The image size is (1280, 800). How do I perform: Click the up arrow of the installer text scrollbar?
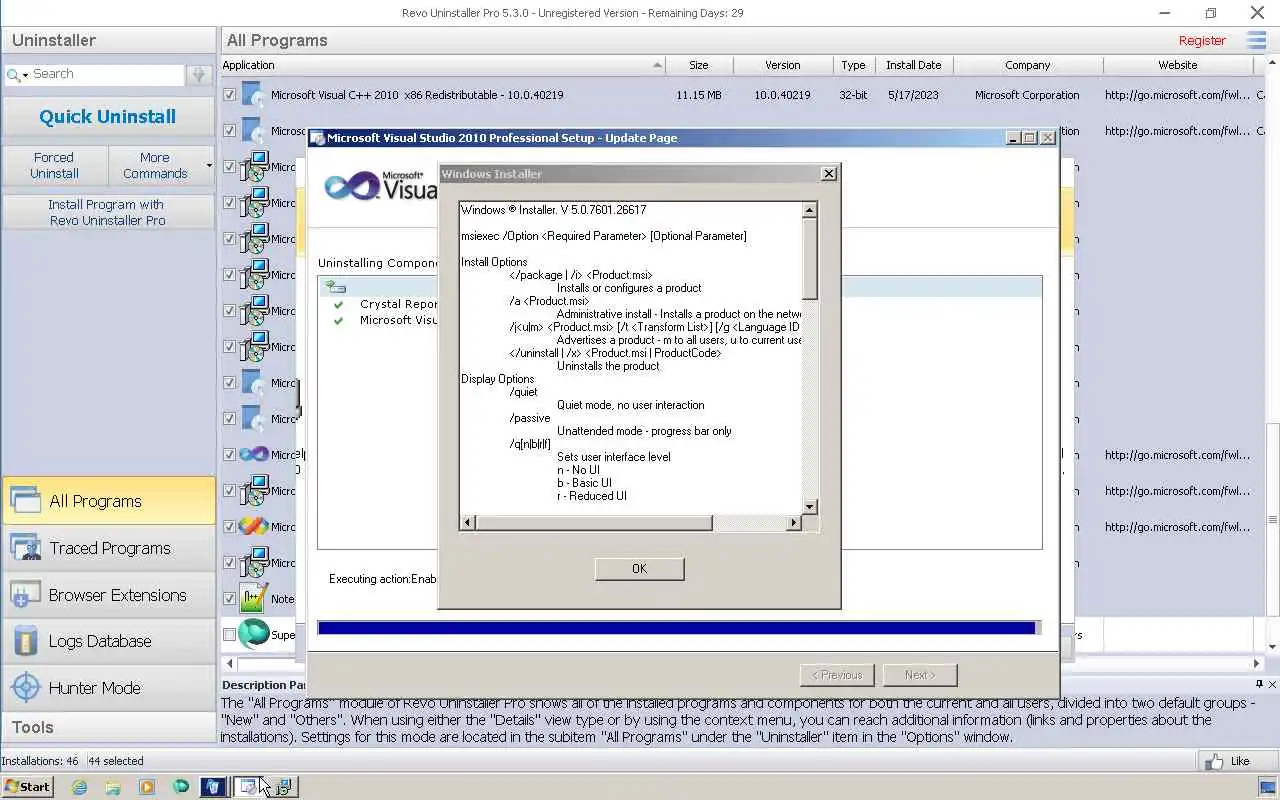click(x=809, y=210)
